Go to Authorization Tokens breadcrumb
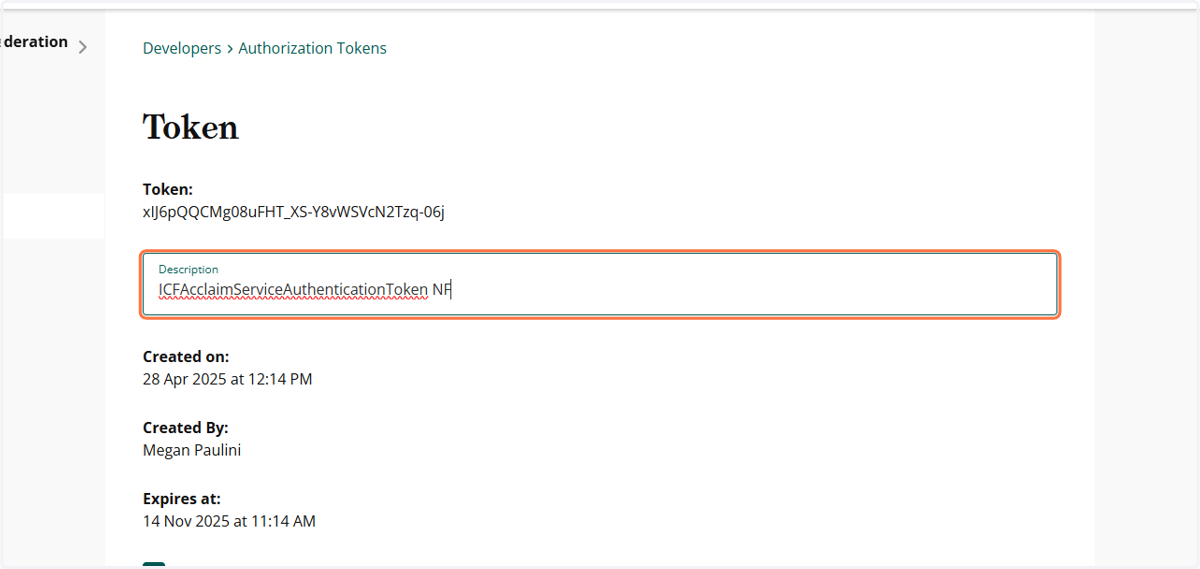The width and height of the screenshot is (1200, 569). tap(312, 48)
